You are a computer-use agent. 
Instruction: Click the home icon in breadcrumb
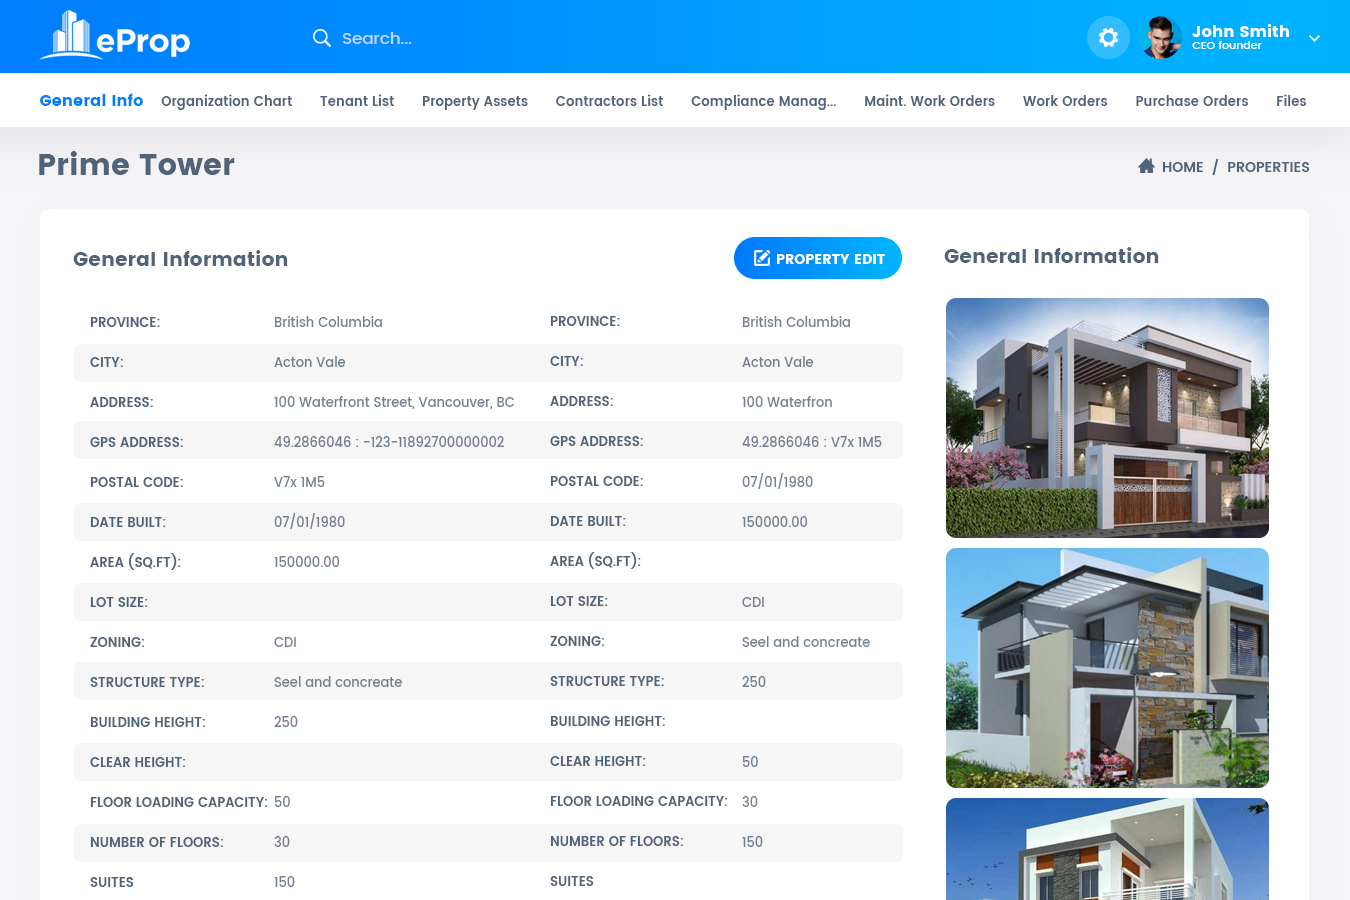1146,166
